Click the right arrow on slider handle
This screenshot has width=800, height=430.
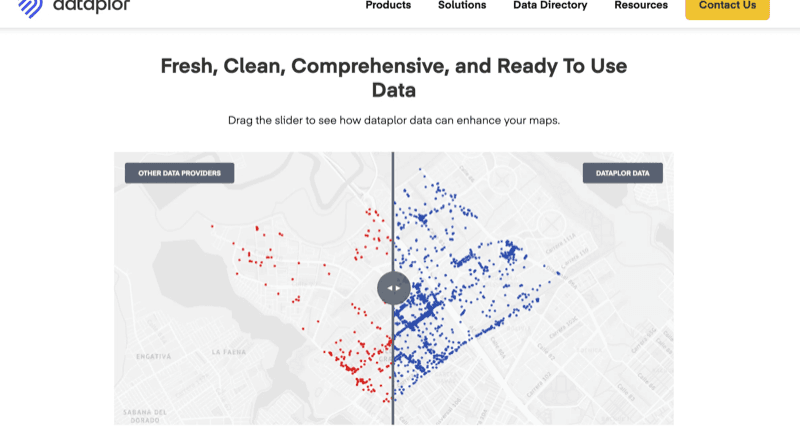pyautogui.click(x=398, y=288)
